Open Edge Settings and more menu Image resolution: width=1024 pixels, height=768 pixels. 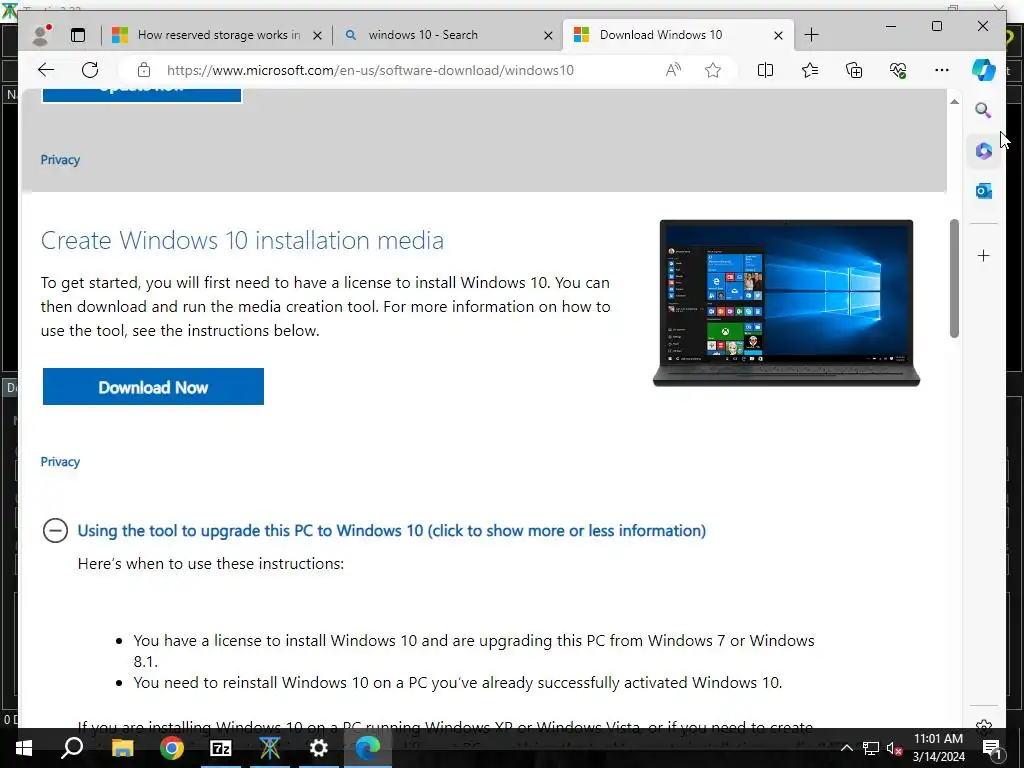click(942, 70)
